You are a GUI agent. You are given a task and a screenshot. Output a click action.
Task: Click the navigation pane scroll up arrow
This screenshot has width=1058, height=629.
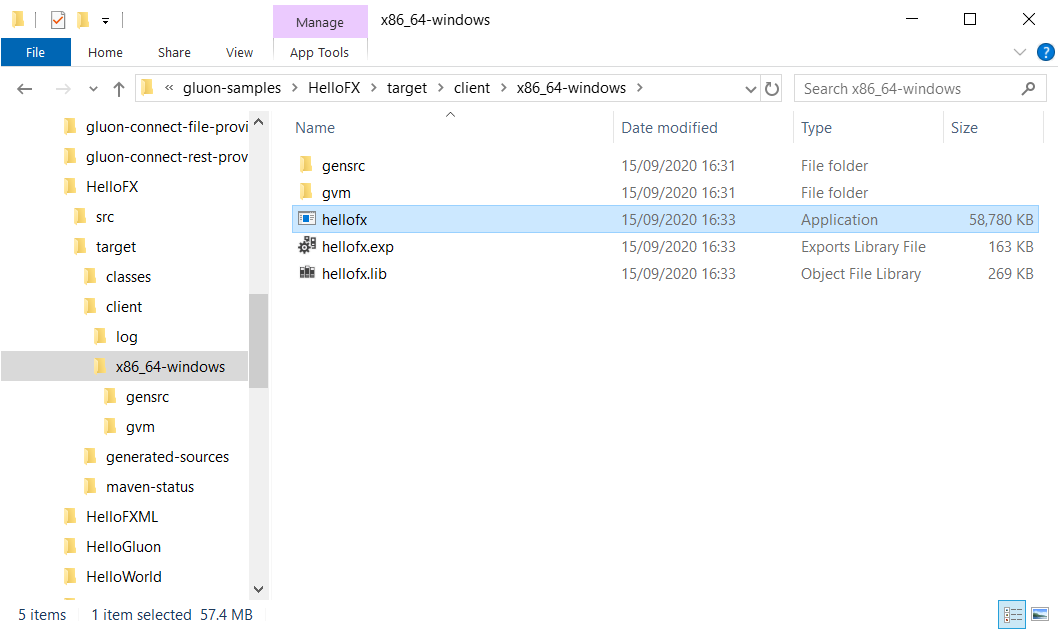click(x=258, y=122)
